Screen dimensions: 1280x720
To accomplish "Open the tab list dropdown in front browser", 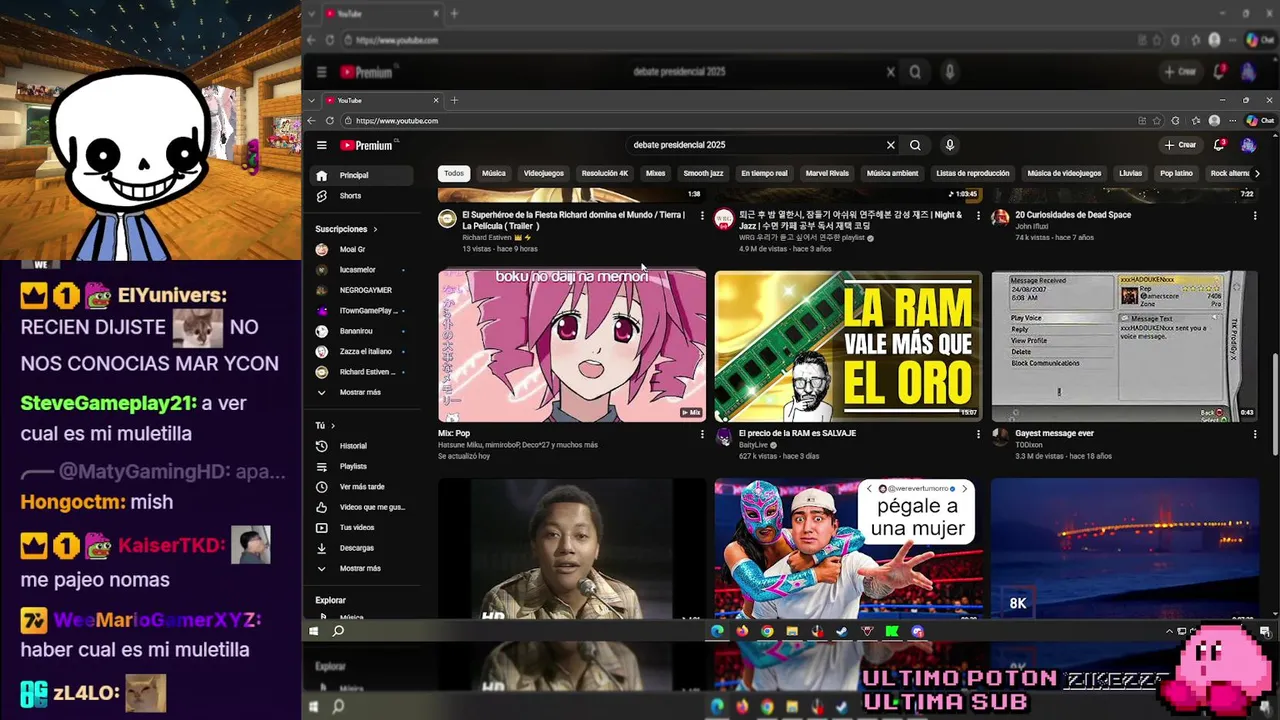I will point(313,100).
